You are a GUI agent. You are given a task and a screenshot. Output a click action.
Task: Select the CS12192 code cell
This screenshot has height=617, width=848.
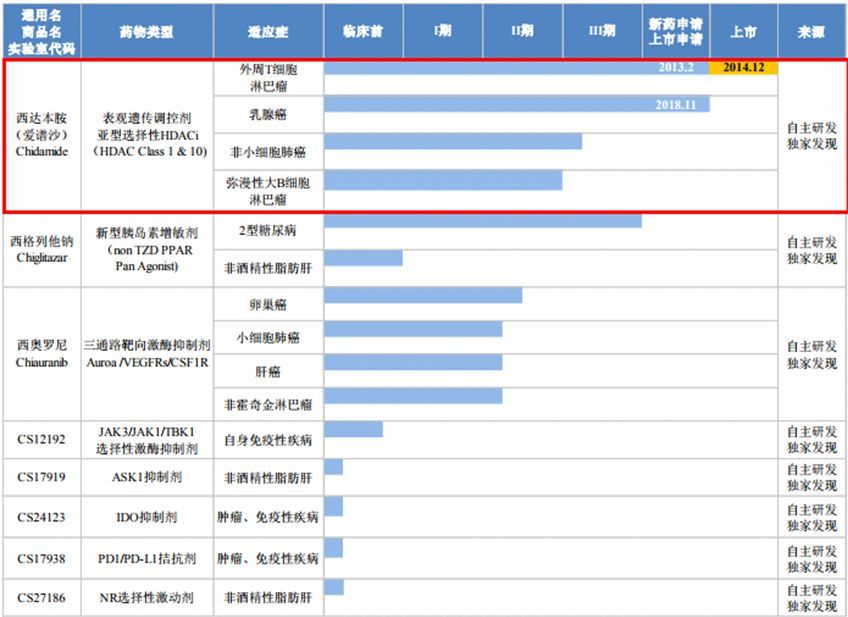[x=42, y=440]
